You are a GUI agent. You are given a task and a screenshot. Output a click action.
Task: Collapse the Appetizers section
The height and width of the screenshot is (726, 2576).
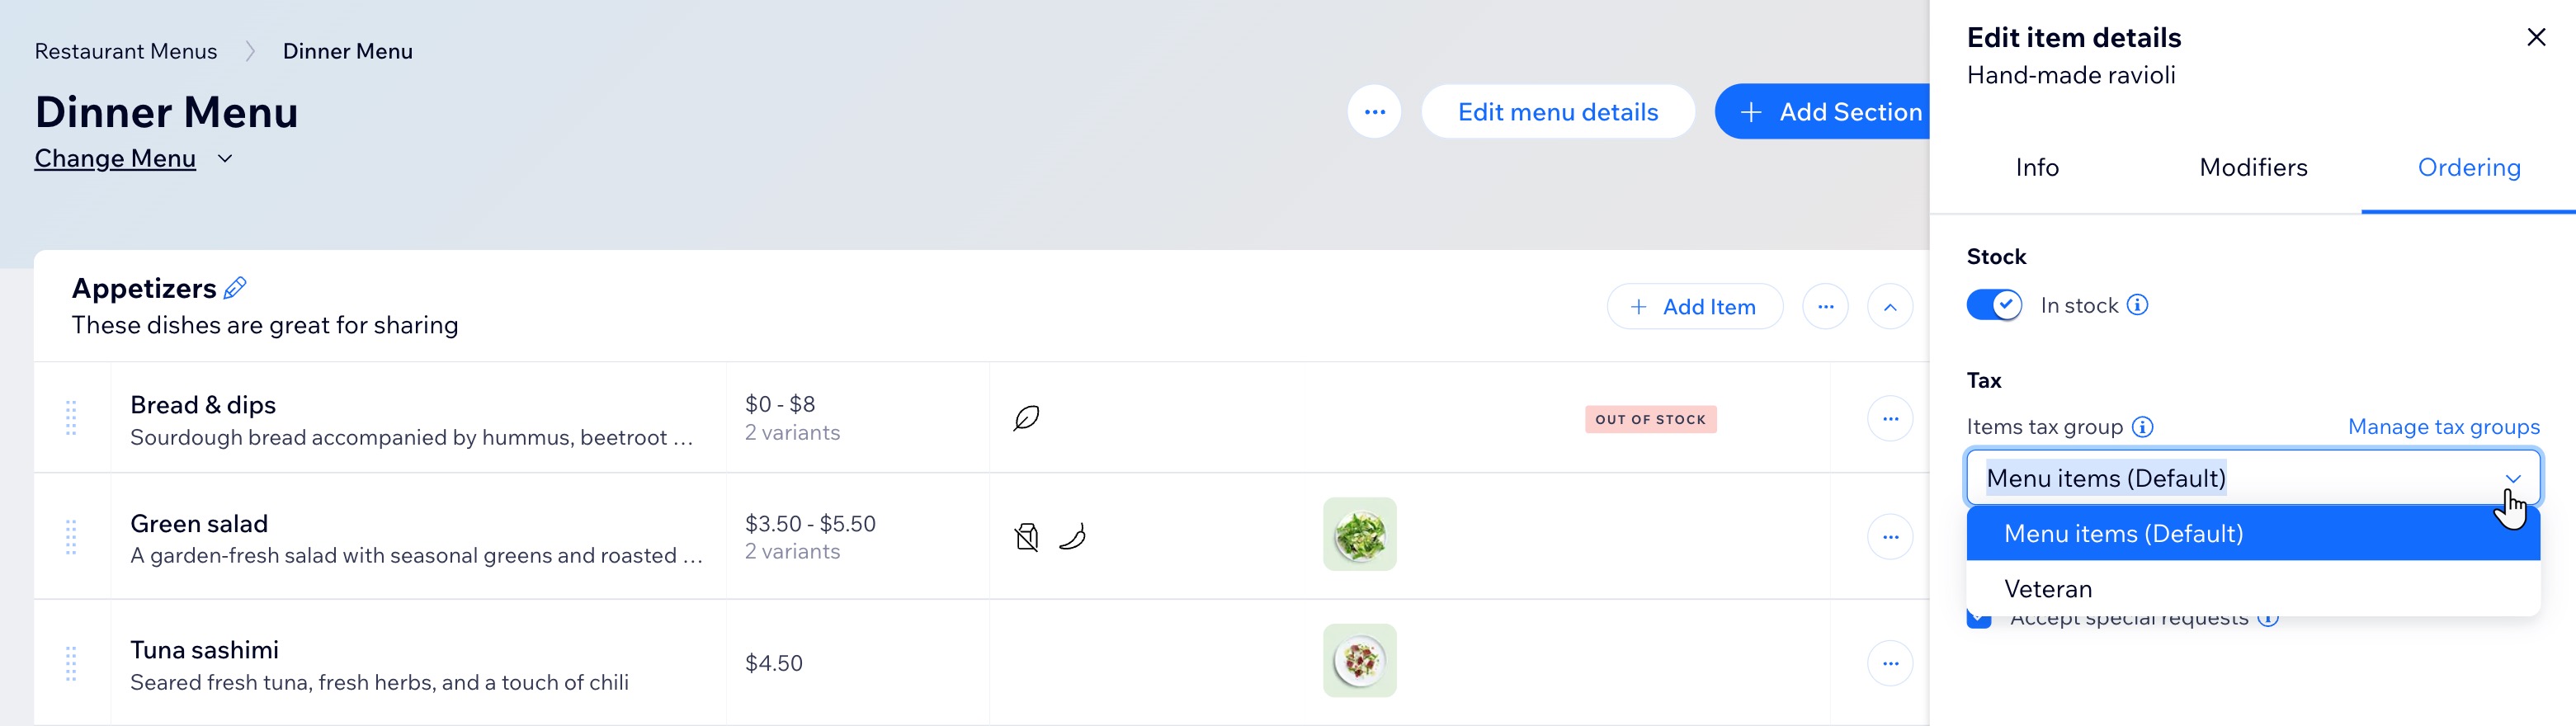1889,307
